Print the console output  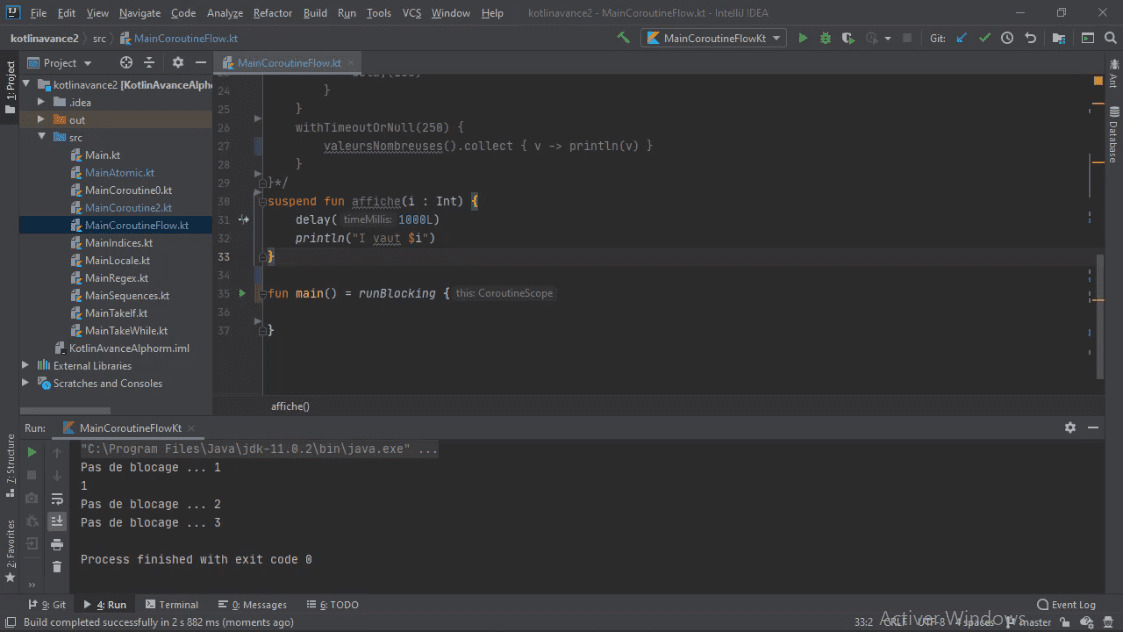point(57,544)
